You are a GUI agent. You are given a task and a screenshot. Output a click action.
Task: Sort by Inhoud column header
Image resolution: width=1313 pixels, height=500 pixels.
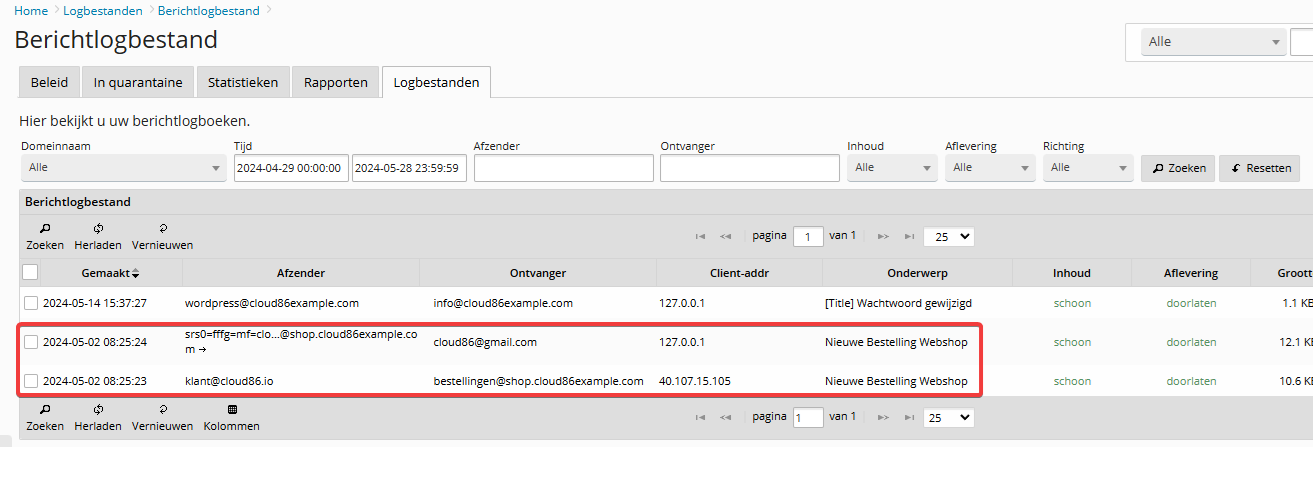(1072, 273)
